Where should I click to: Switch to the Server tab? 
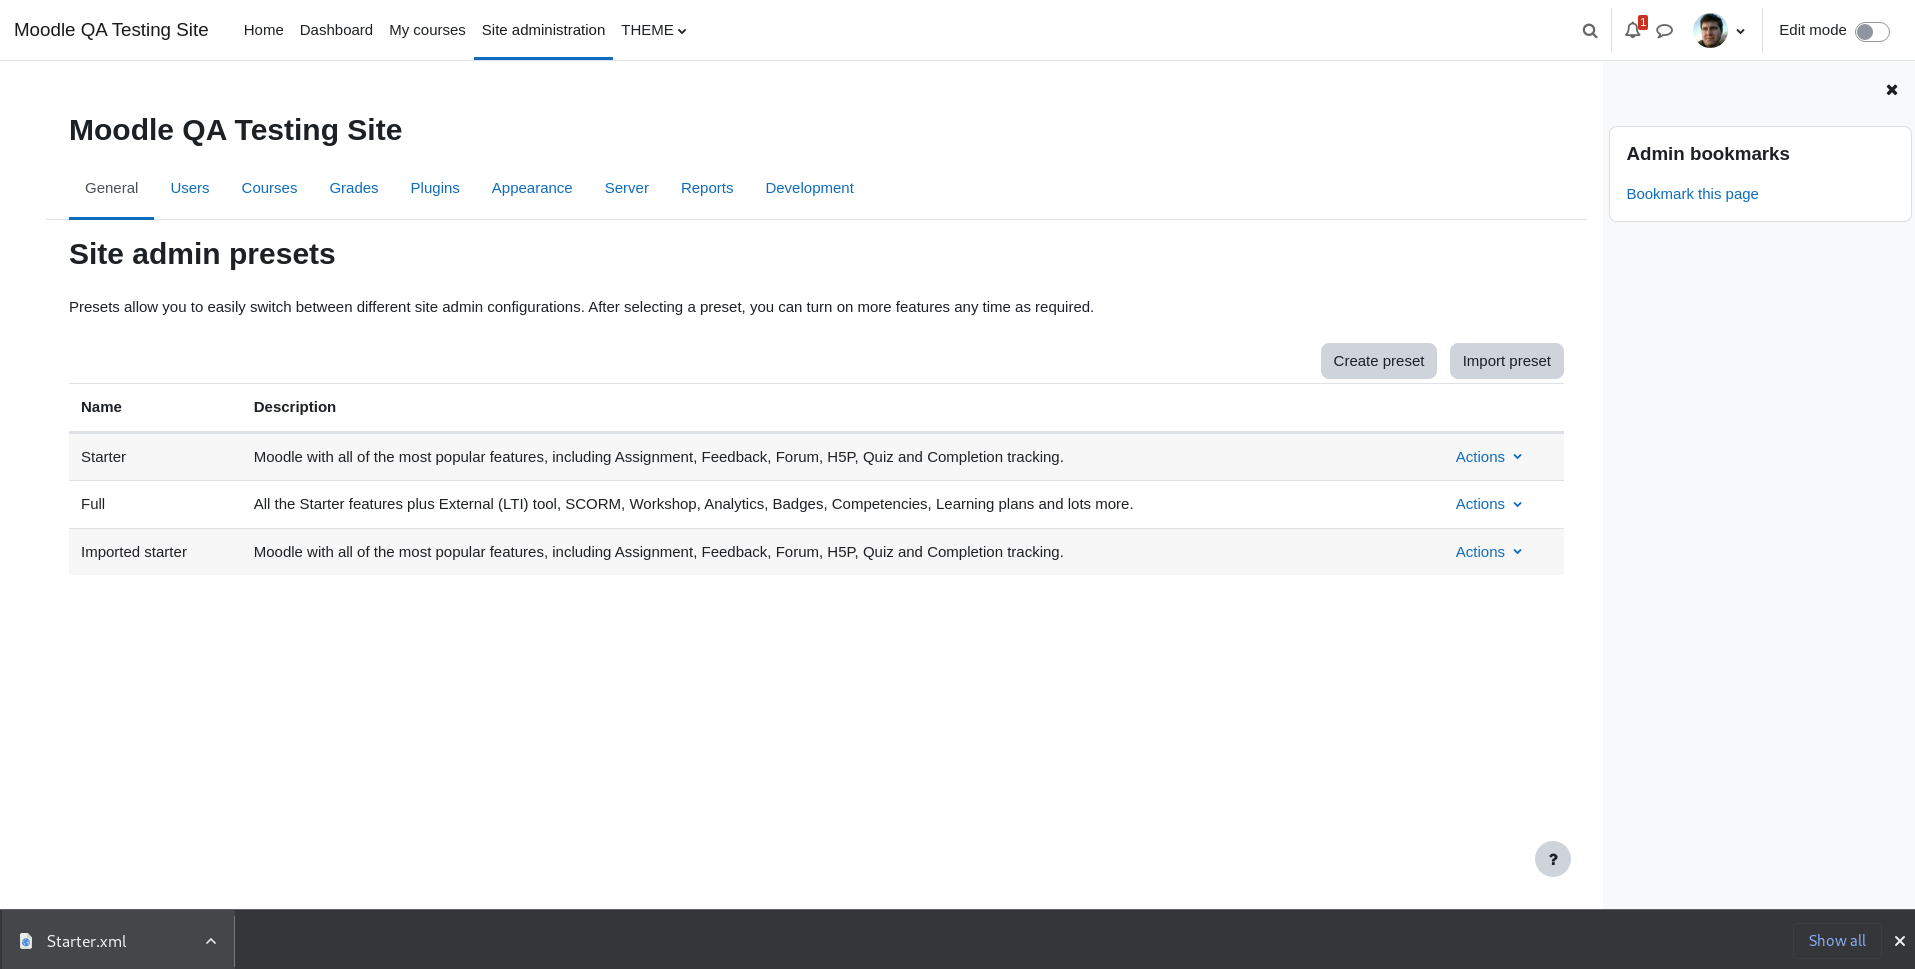[x=627, y=188]
